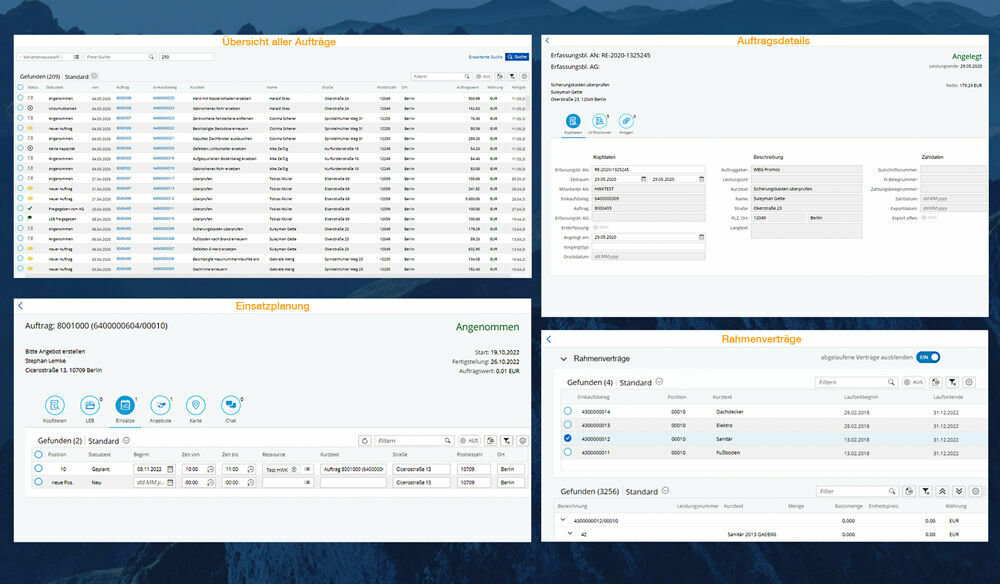Screen dimensions: 1000x584
Task: Collapse the Rahmenverträge section chevron
Action: point(563,358)
